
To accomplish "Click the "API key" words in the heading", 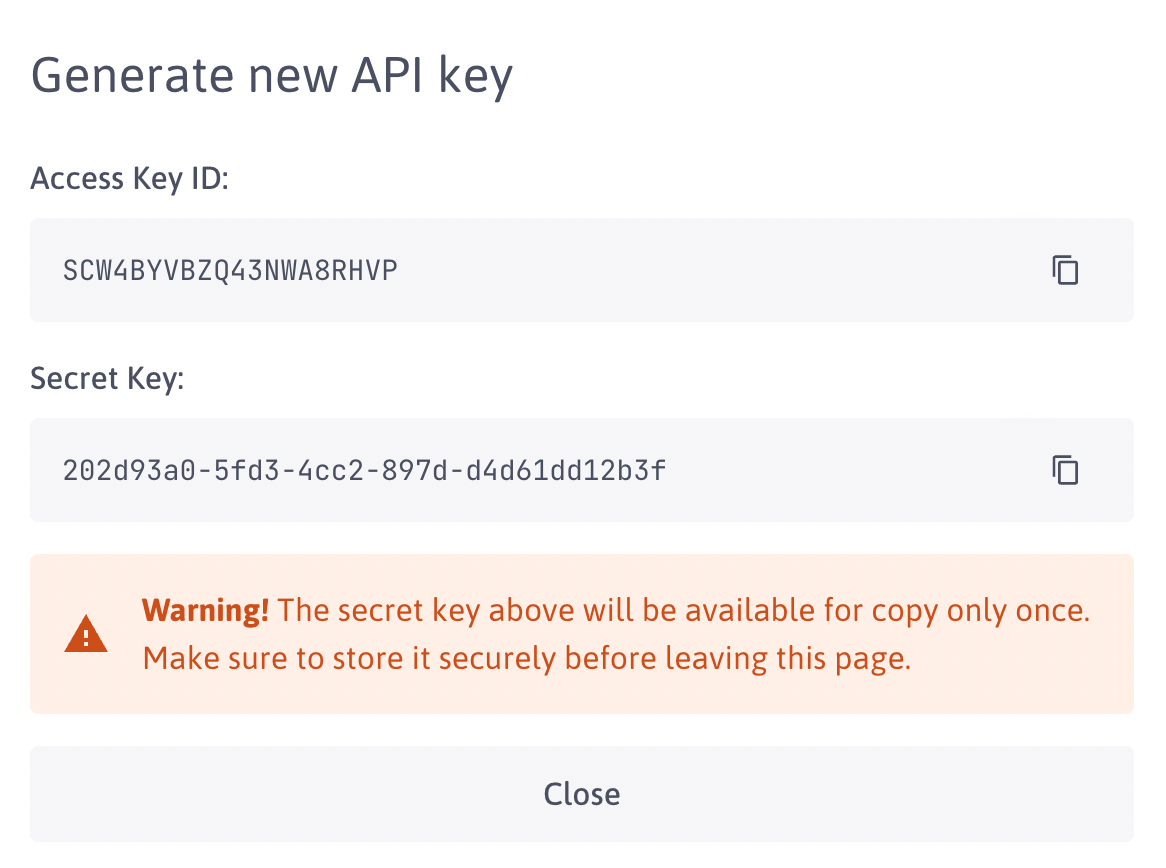I will 432,75.
